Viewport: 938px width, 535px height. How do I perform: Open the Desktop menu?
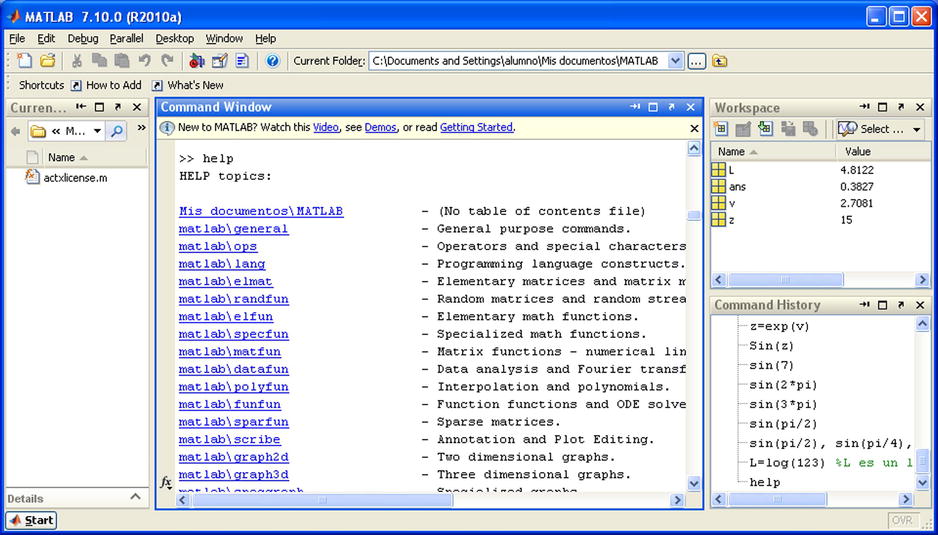(x=175, y=38)
